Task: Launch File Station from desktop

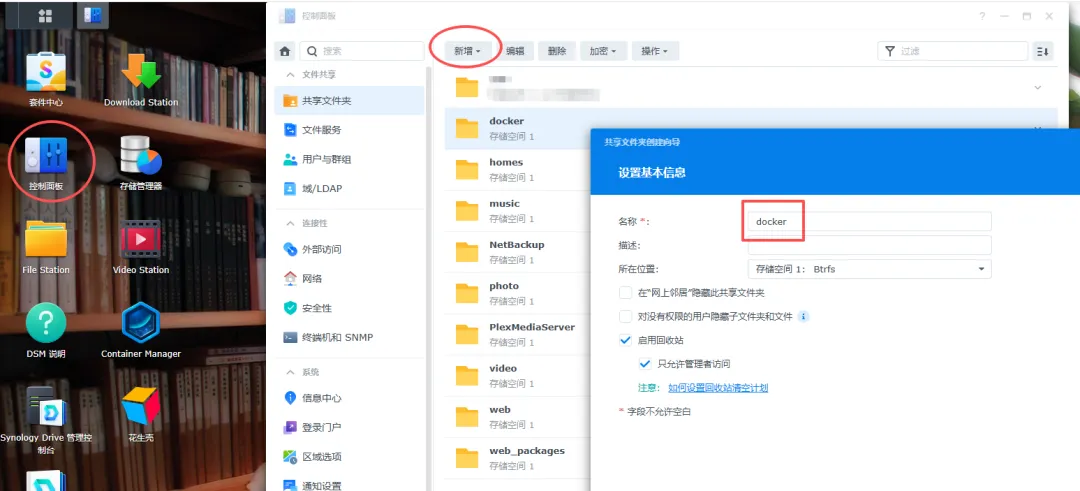Action: point(45,247)
